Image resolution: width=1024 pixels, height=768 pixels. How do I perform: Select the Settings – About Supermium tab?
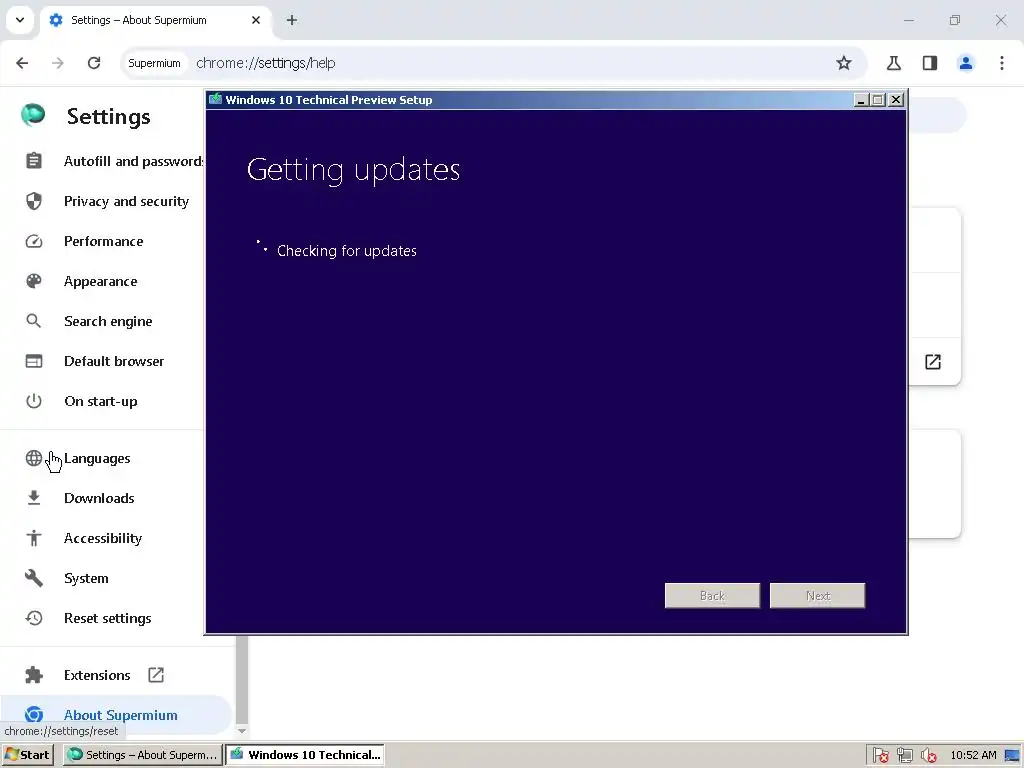click(155, 20)
